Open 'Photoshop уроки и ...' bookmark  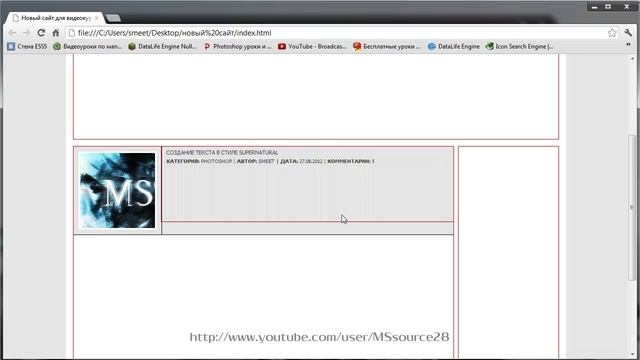(x=237, y=47)
